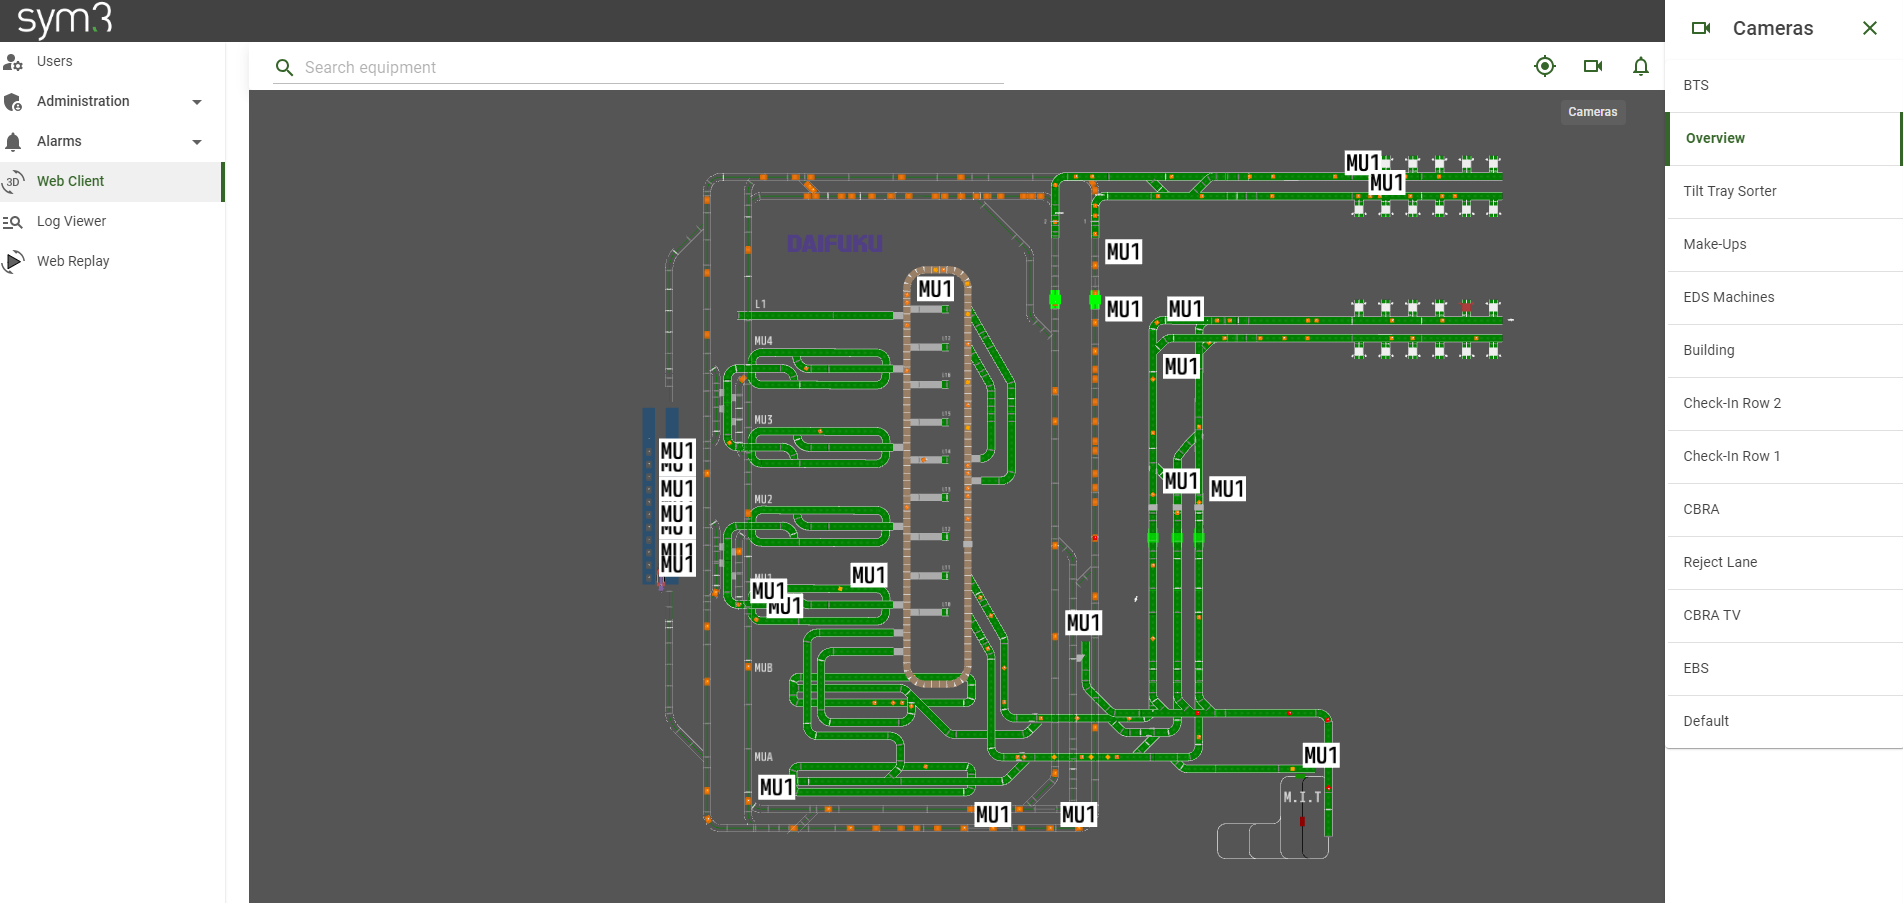Select the Default camera view
The height and width of the screenshot is (903, 1903).
click(1705, 721)
